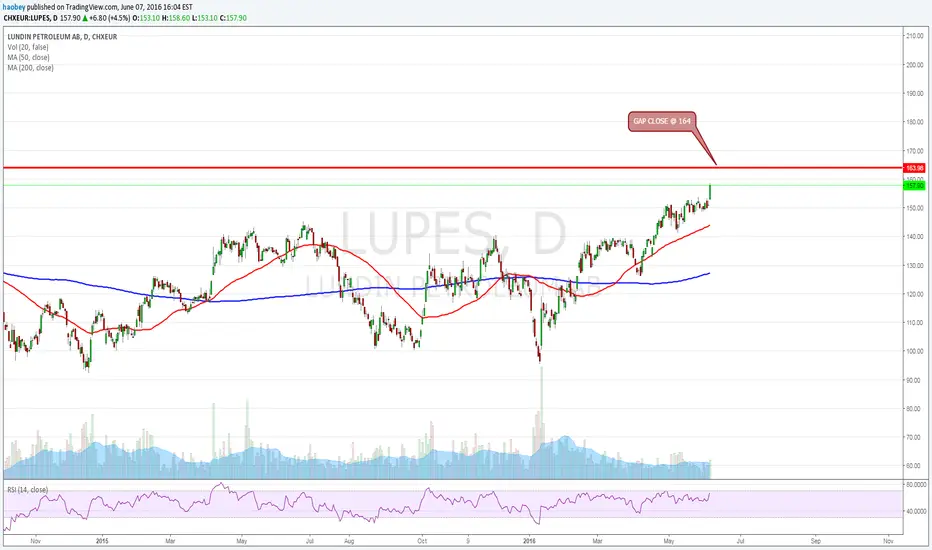Viewport: 932px width, 550px height.
Task: Click the 40.0000 RSI axis label
Action: pyautogui.click(x=915, y=511)
